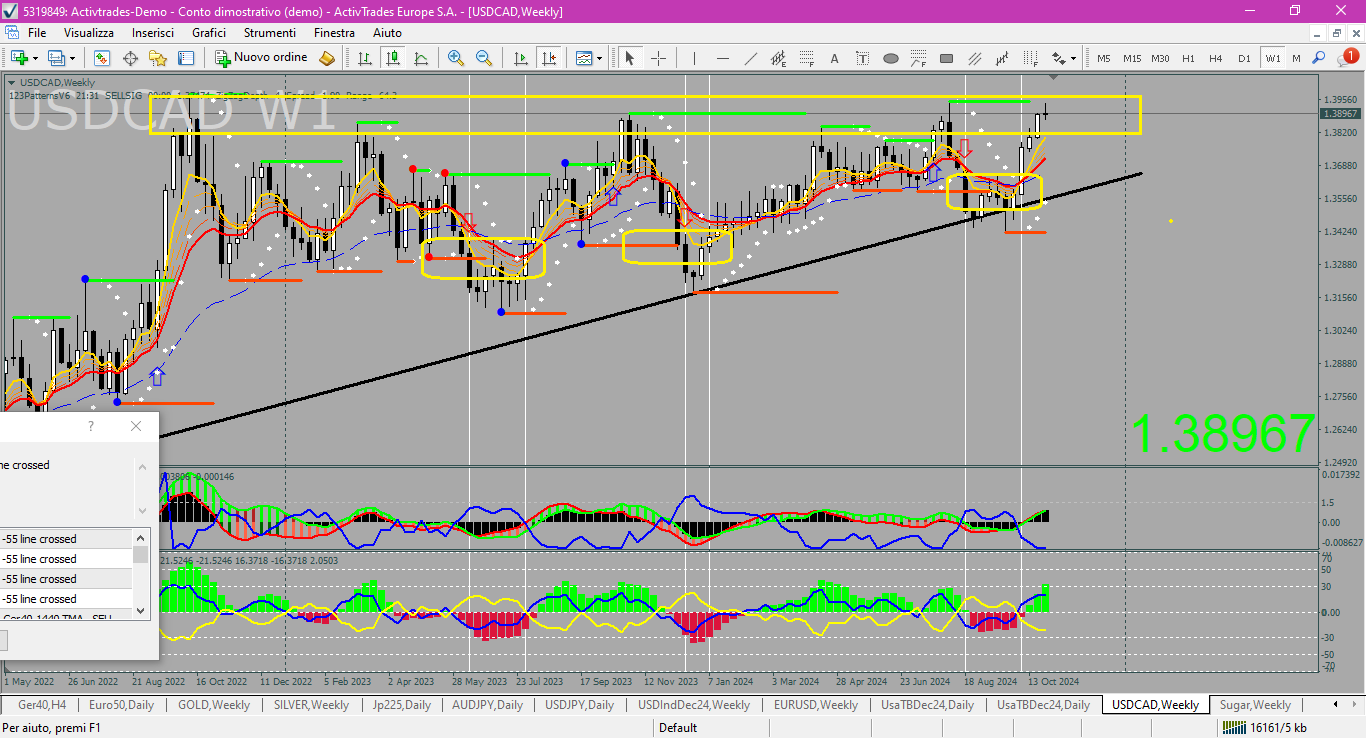
Task: Open Navigator folder-star icon
Action: [158, 58]
